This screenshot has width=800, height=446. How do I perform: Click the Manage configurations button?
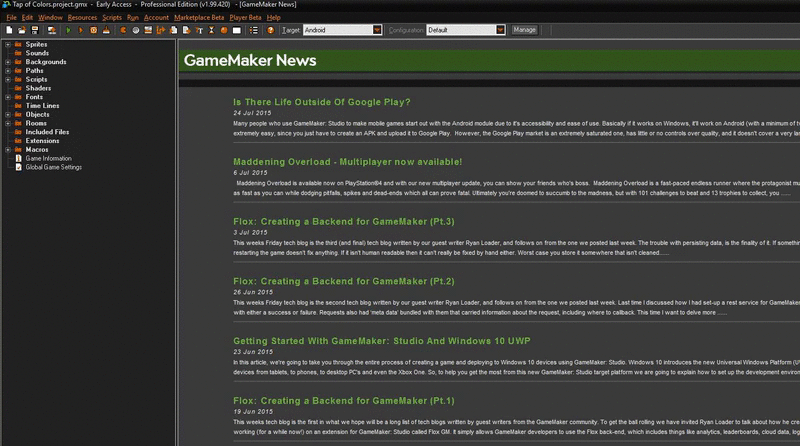524,30
